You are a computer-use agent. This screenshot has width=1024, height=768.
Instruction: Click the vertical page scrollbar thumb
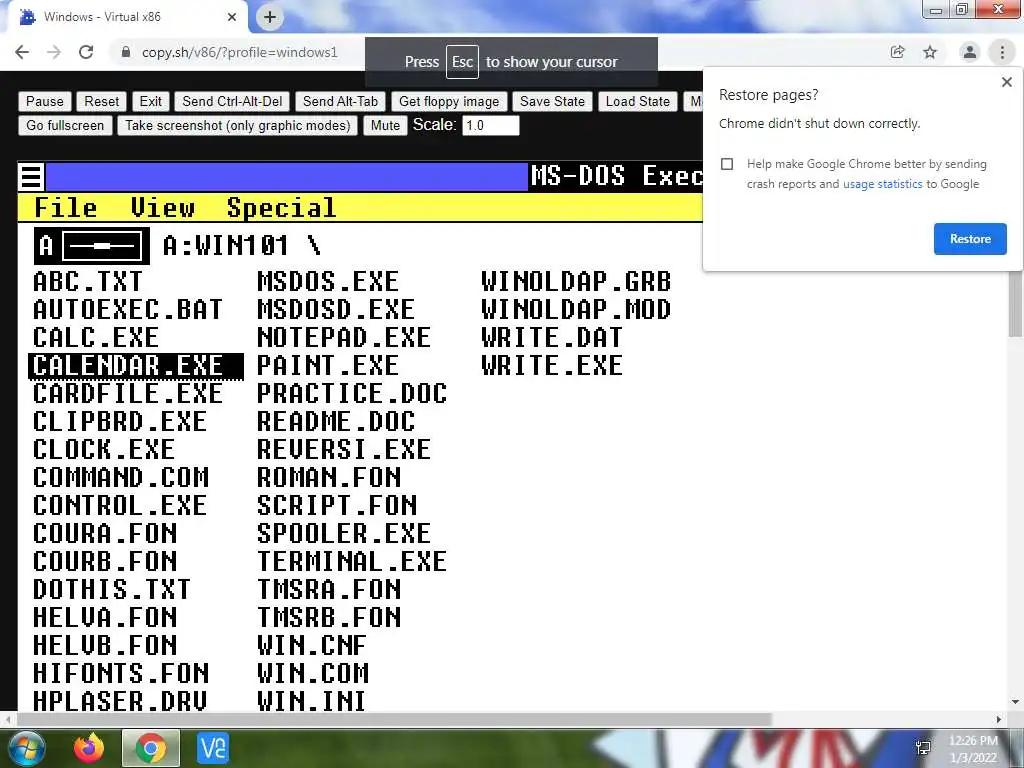click(1016, 304)
